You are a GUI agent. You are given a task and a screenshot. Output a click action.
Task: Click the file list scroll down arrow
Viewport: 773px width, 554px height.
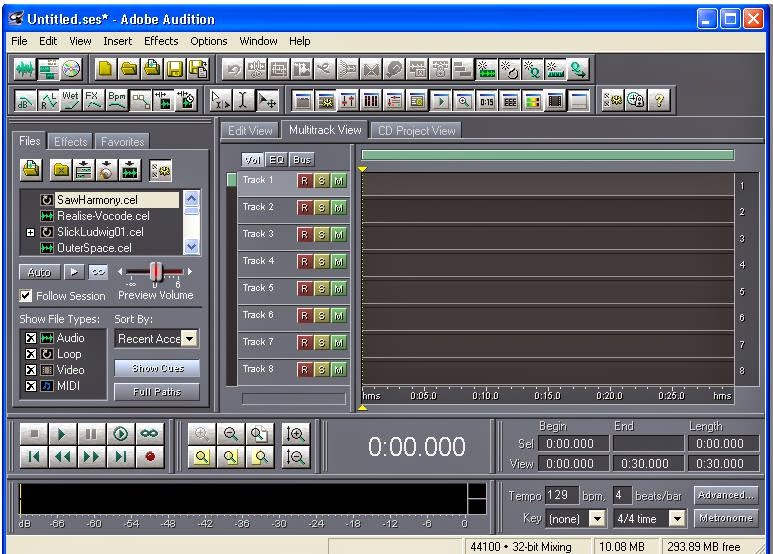pos(191,246)
